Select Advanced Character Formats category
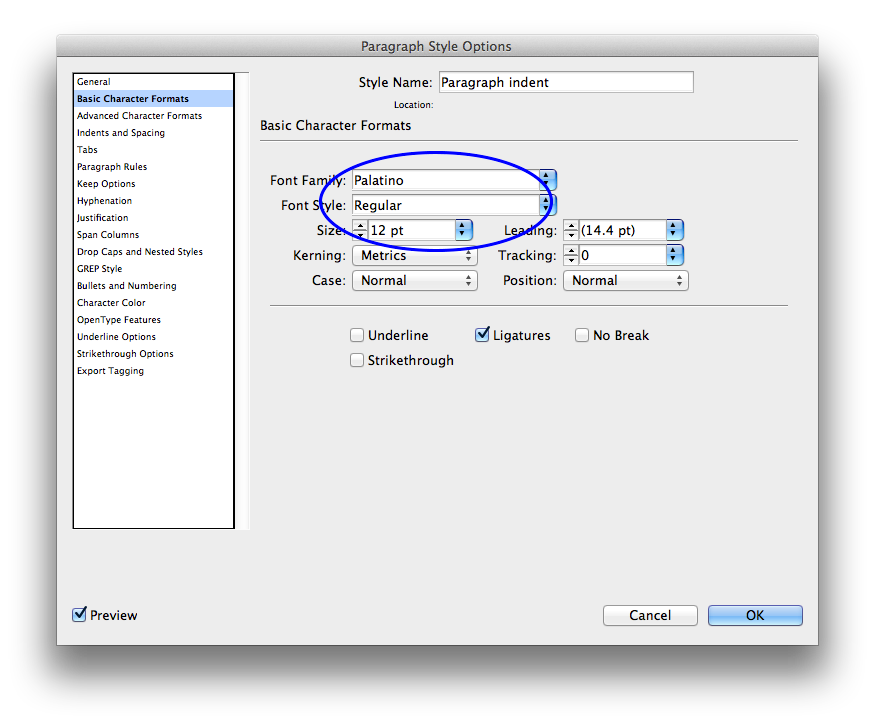 click(x=153, y=116)
